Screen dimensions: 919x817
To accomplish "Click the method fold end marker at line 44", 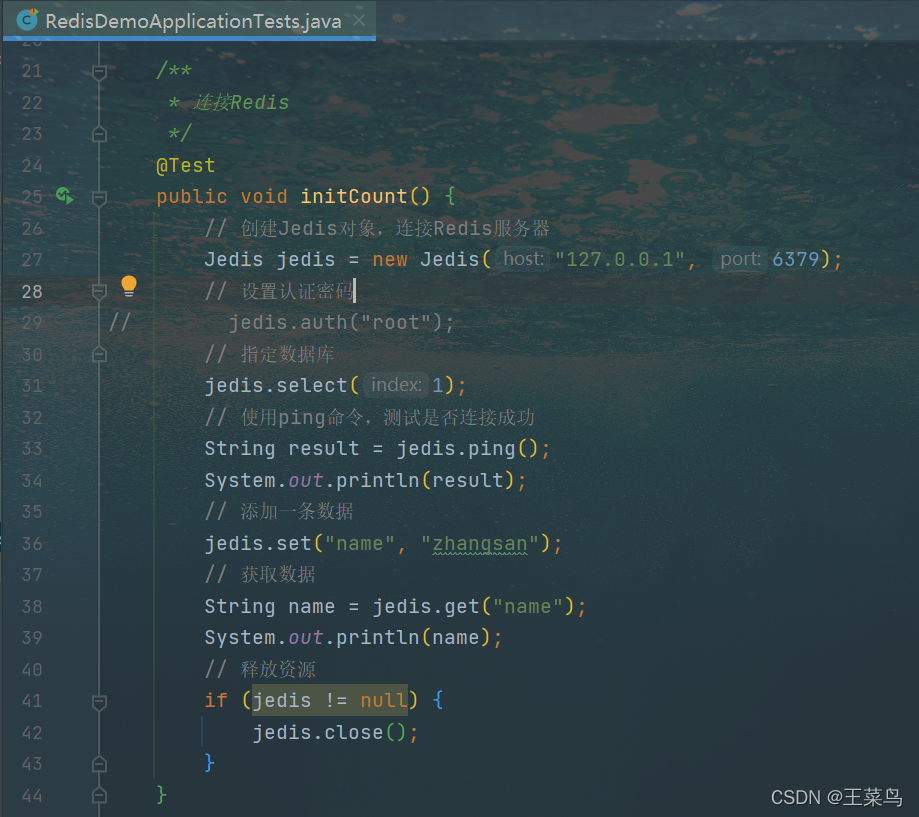I will point(99,795).
